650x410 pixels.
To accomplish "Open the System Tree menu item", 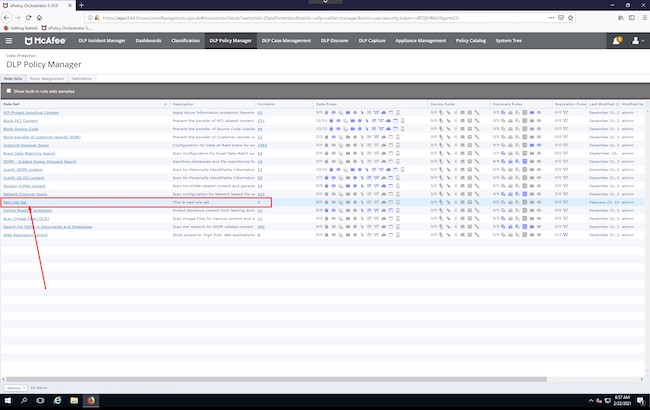I will [509, 41].
